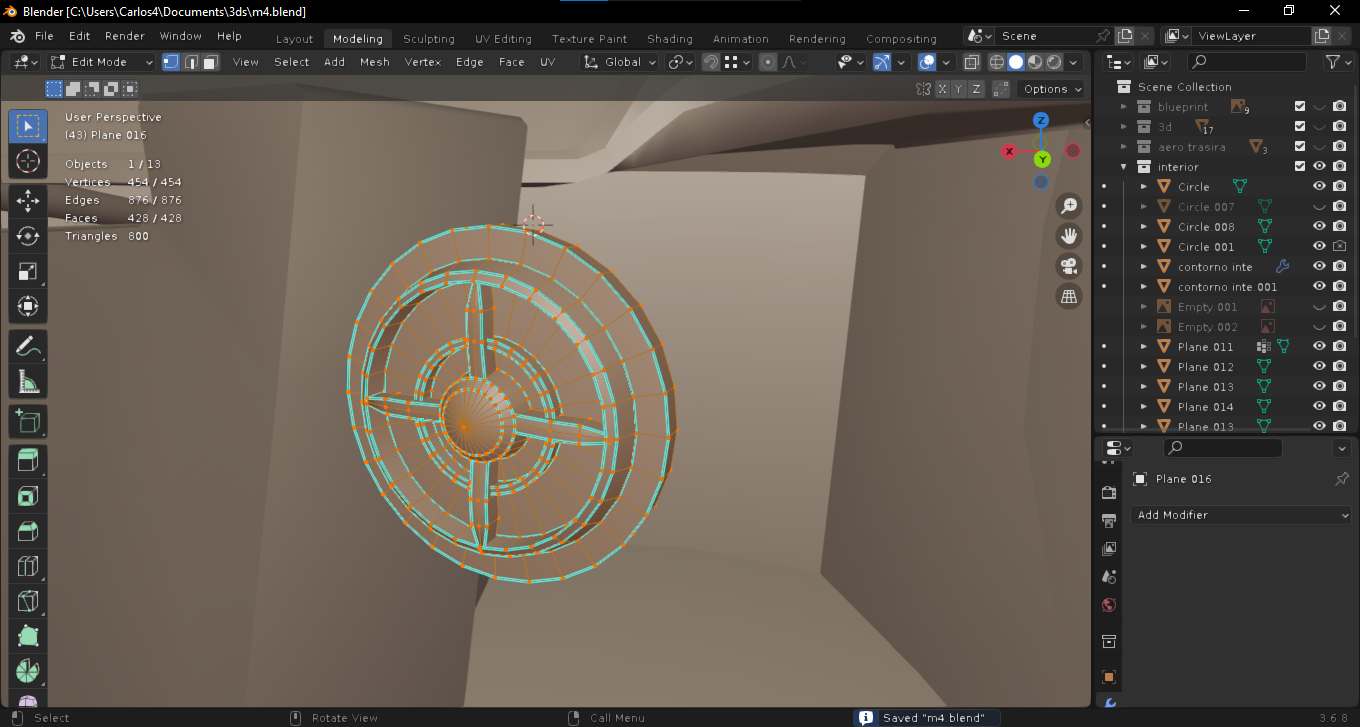The image size is (1360, 727).
Task: Open the Shading workspace tab
Action: (670, 39)
